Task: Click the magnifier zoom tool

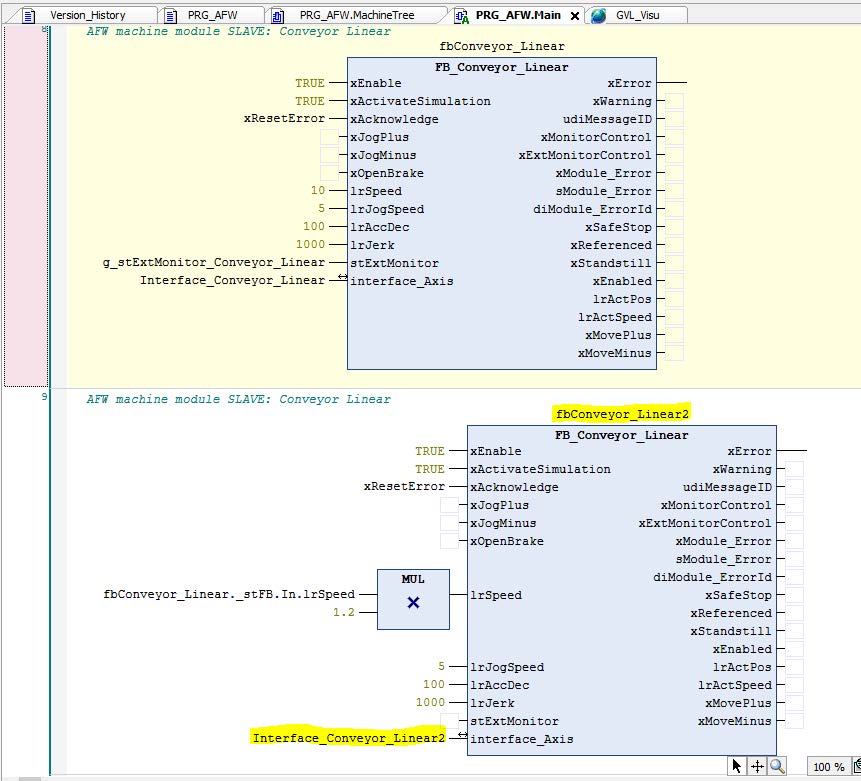Action: (x=777, y=766)
